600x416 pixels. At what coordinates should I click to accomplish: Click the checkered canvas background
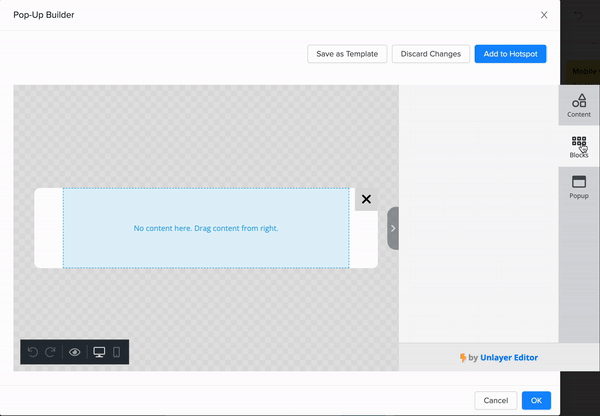click(x=200, y=130)
